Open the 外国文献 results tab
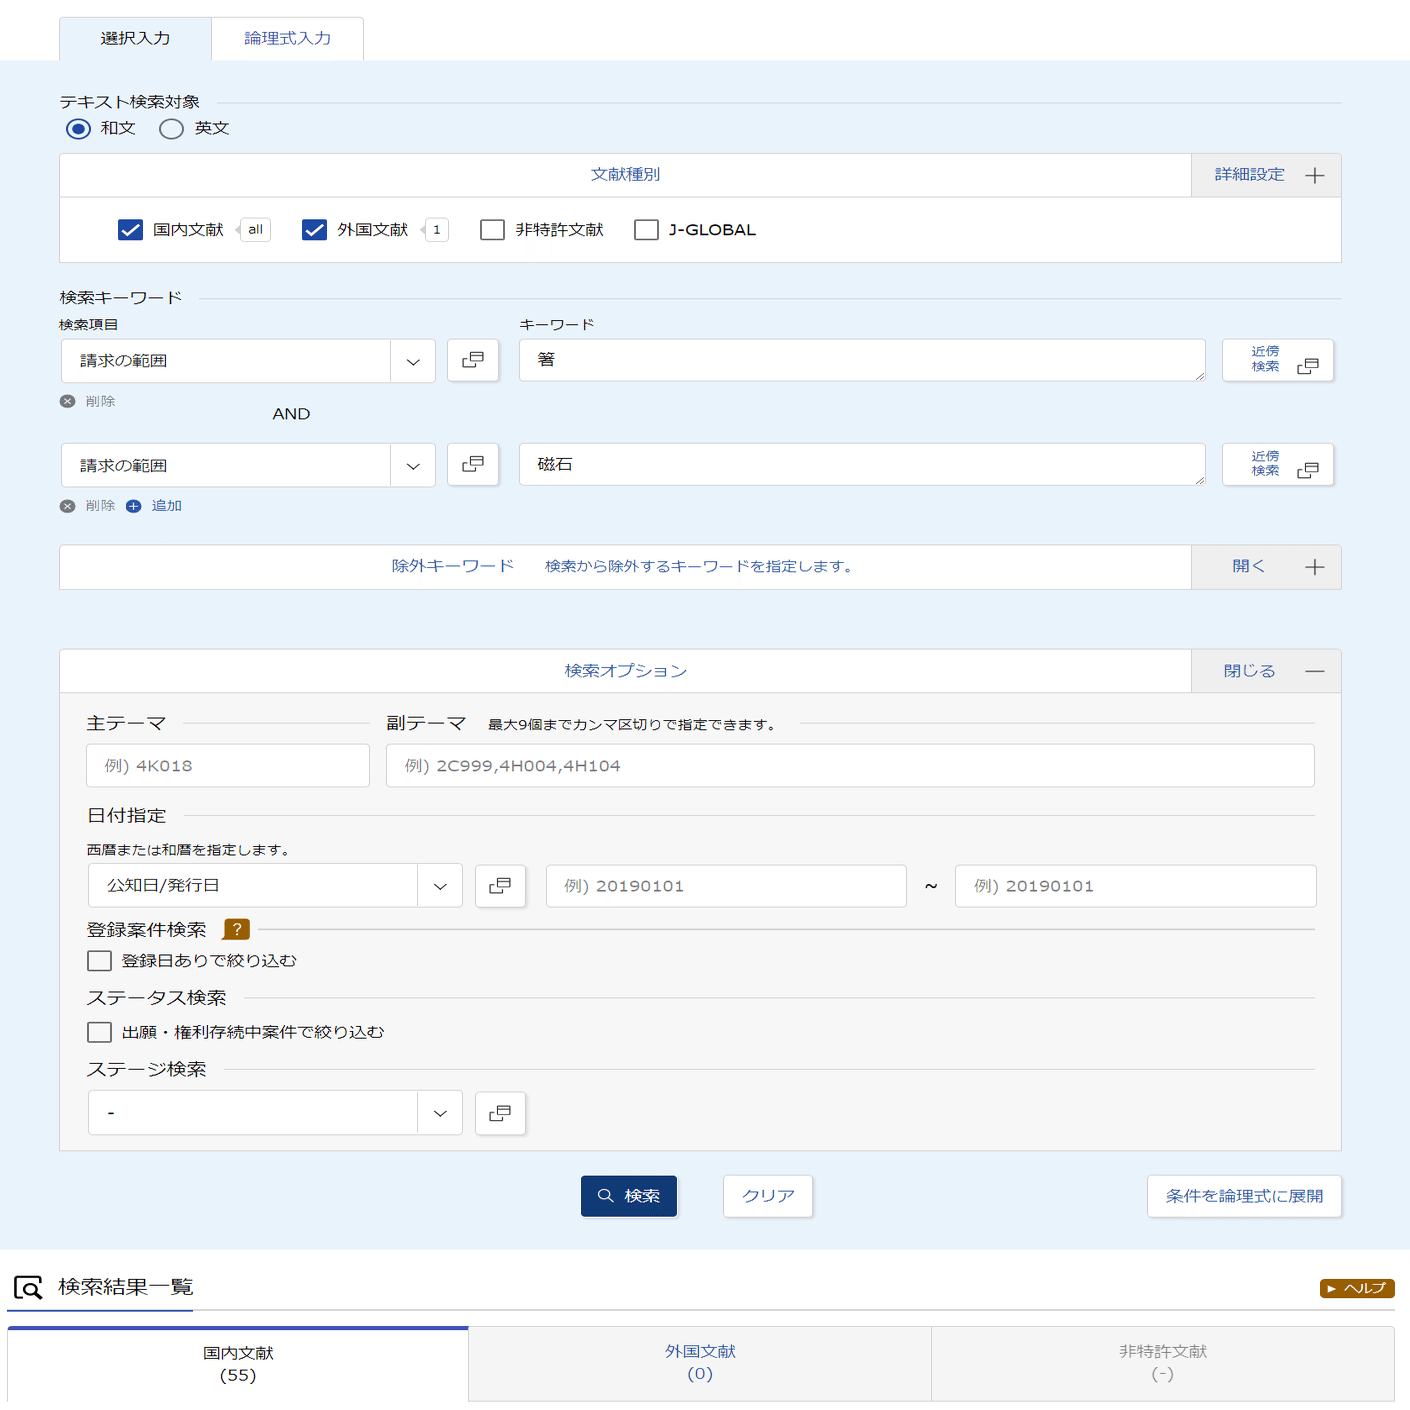Screen dimensions: 1410x1410 [x=698, y=1362]
